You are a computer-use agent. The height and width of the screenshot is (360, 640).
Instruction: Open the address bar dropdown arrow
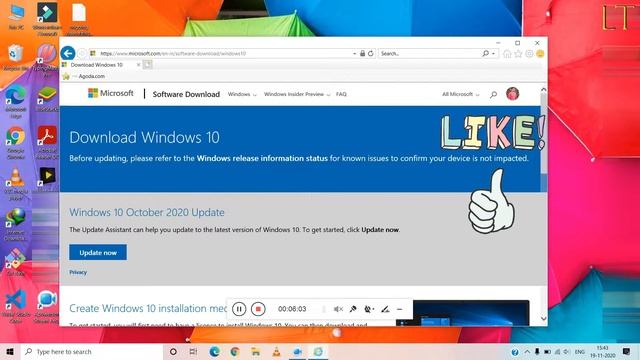point(354,53)
